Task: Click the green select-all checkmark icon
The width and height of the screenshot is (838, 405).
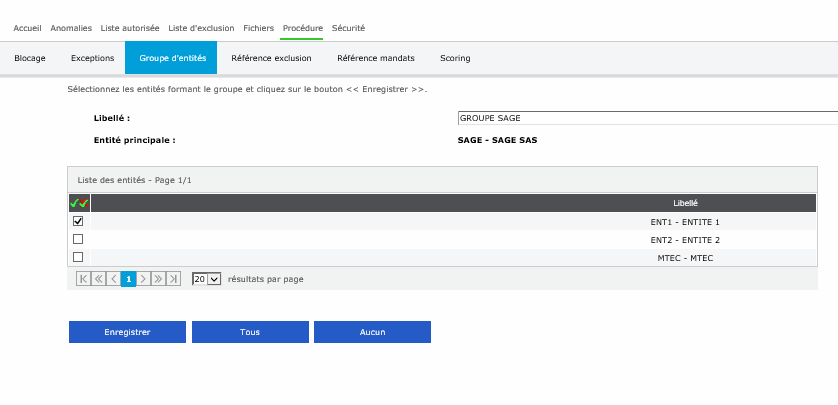Action: coord(74,203)
